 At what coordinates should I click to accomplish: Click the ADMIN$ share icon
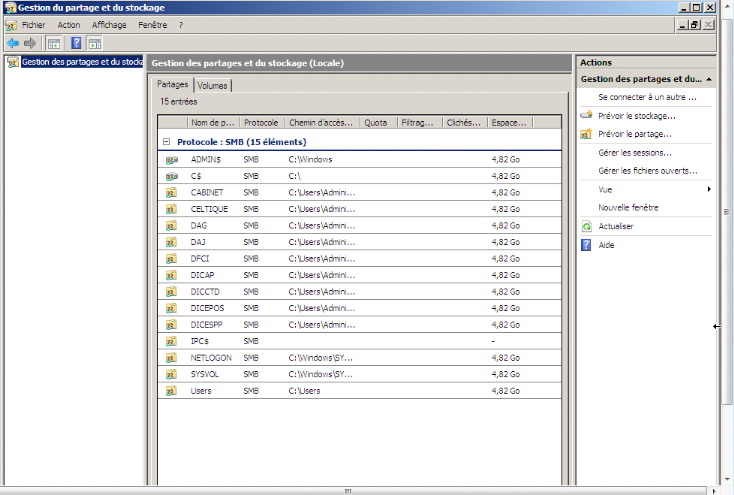(170, 159)
